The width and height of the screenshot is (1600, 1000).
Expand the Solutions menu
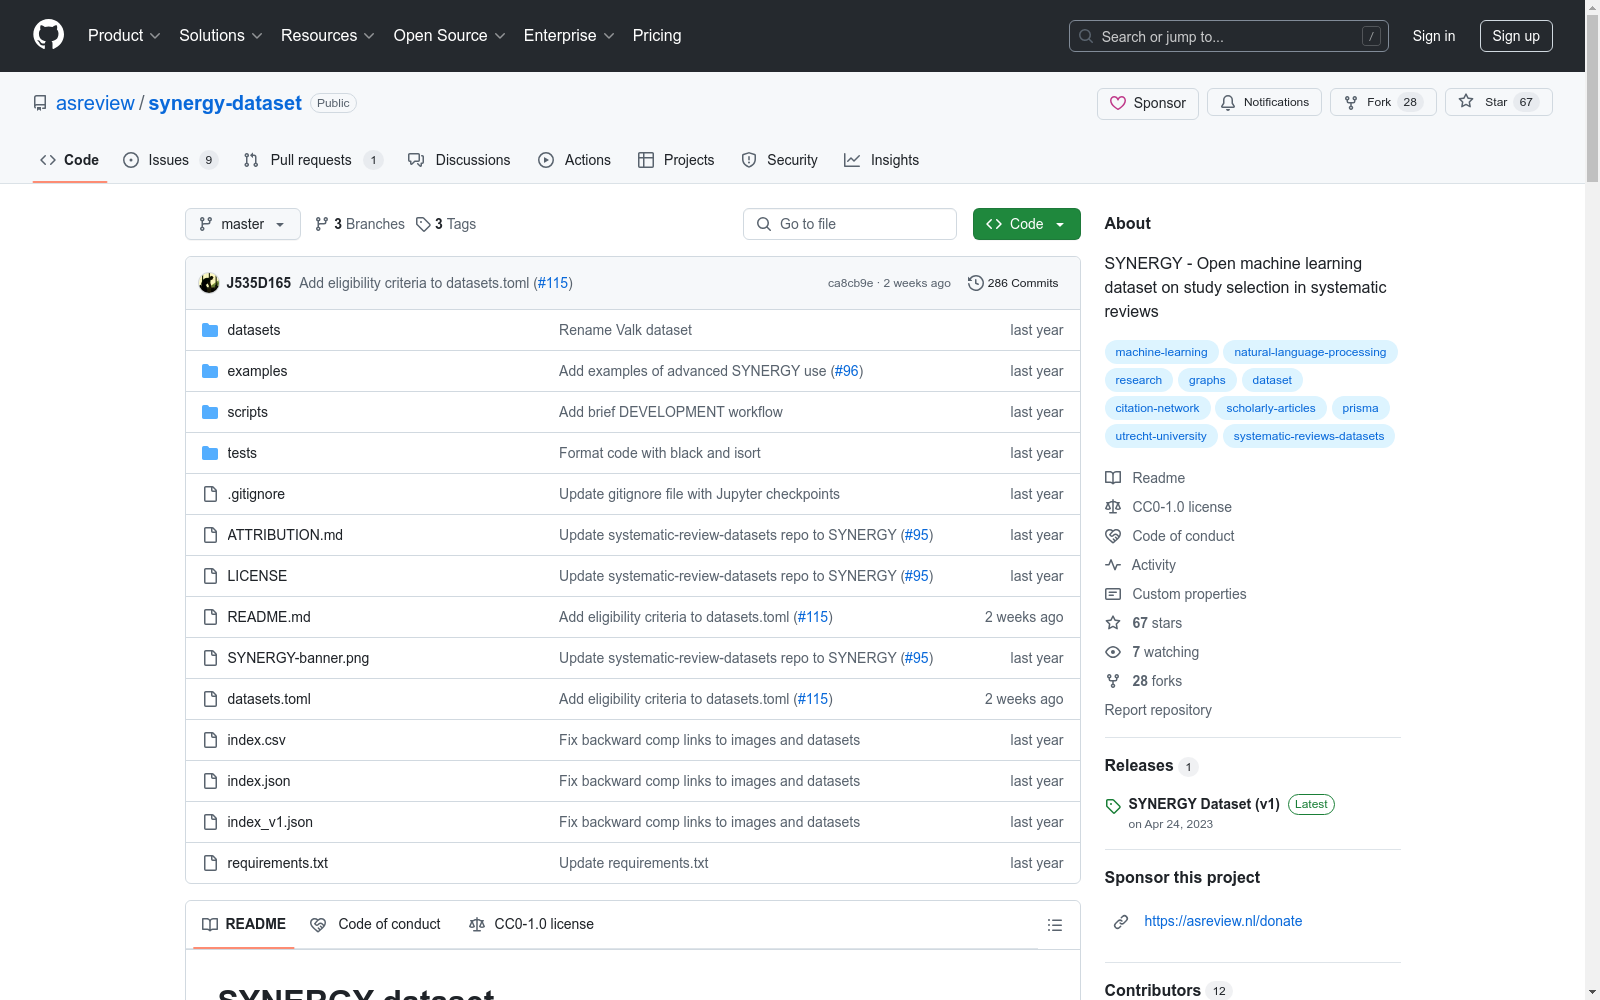coord(221,36)
